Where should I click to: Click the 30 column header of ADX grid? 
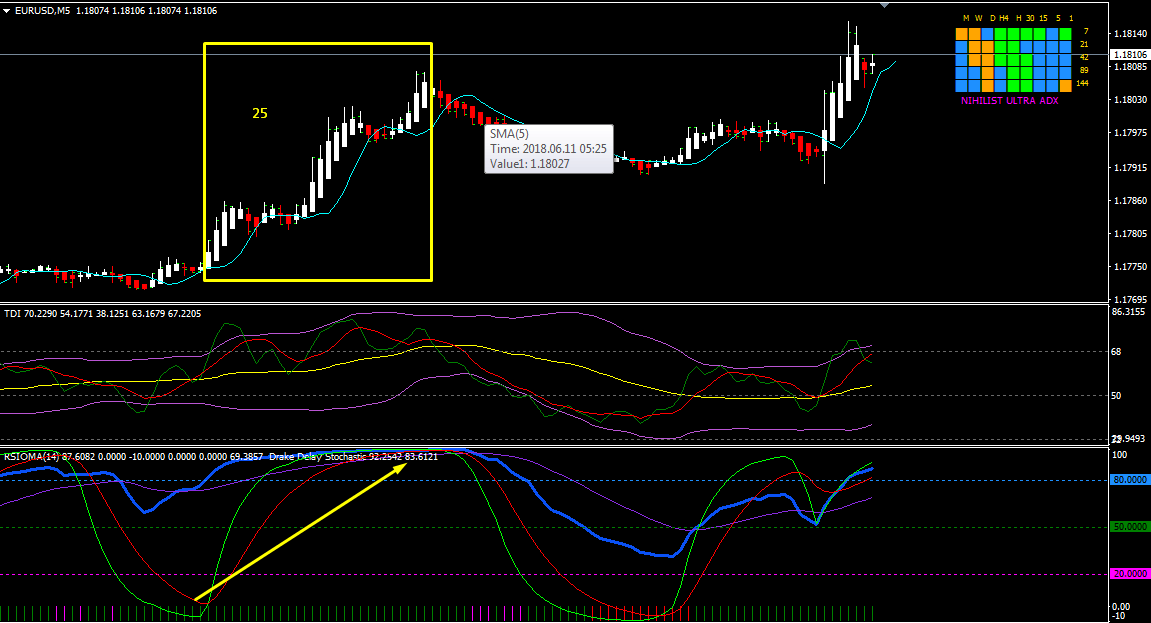click(x=1030, y=18)
